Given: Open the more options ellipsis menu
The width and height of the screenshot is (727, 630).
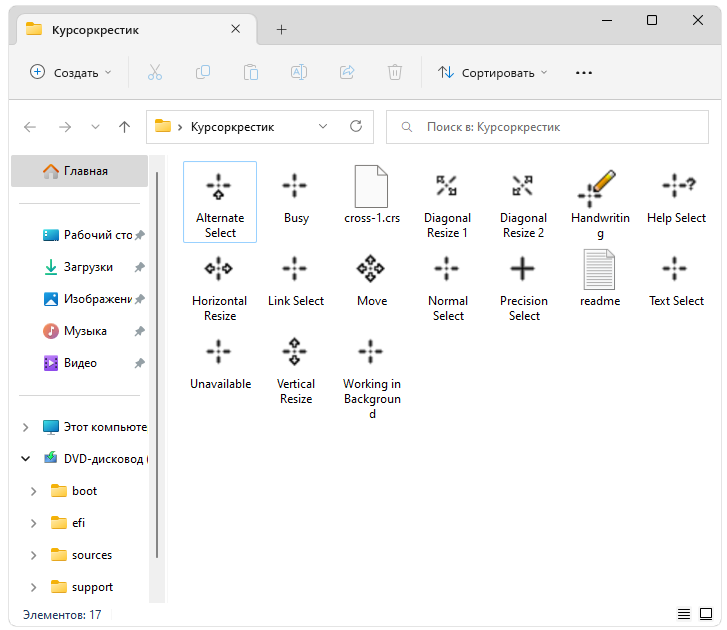Looking at the screenshot, I should pyautogui.click(x=584, y=72).
